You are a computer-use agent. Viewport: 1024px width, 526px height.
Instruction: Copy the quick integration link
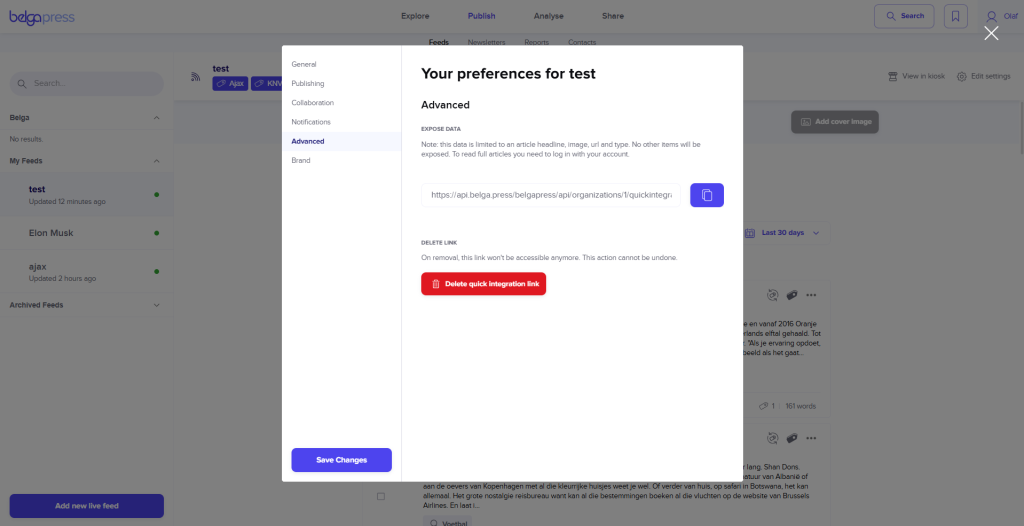(x=706, y=195)
